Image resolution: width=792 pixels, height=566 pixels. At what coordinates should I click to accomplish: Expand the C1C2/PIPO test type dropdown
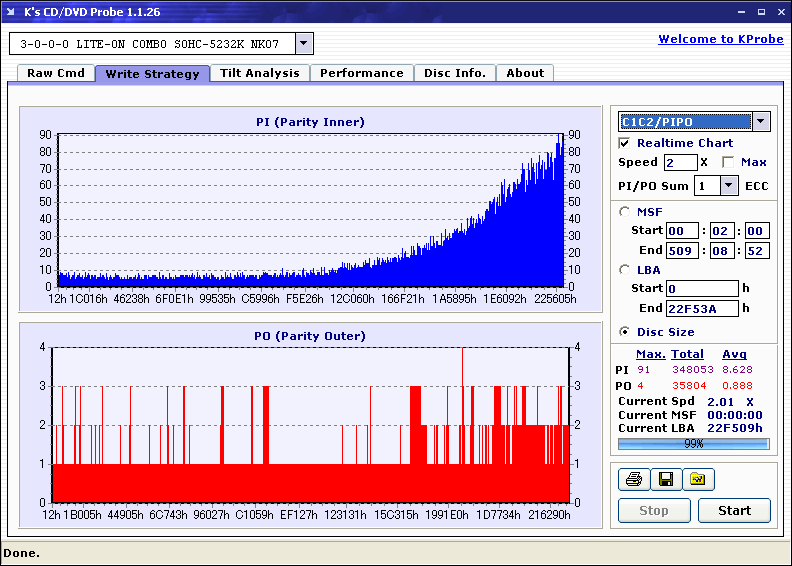click(x=760, y=122)
